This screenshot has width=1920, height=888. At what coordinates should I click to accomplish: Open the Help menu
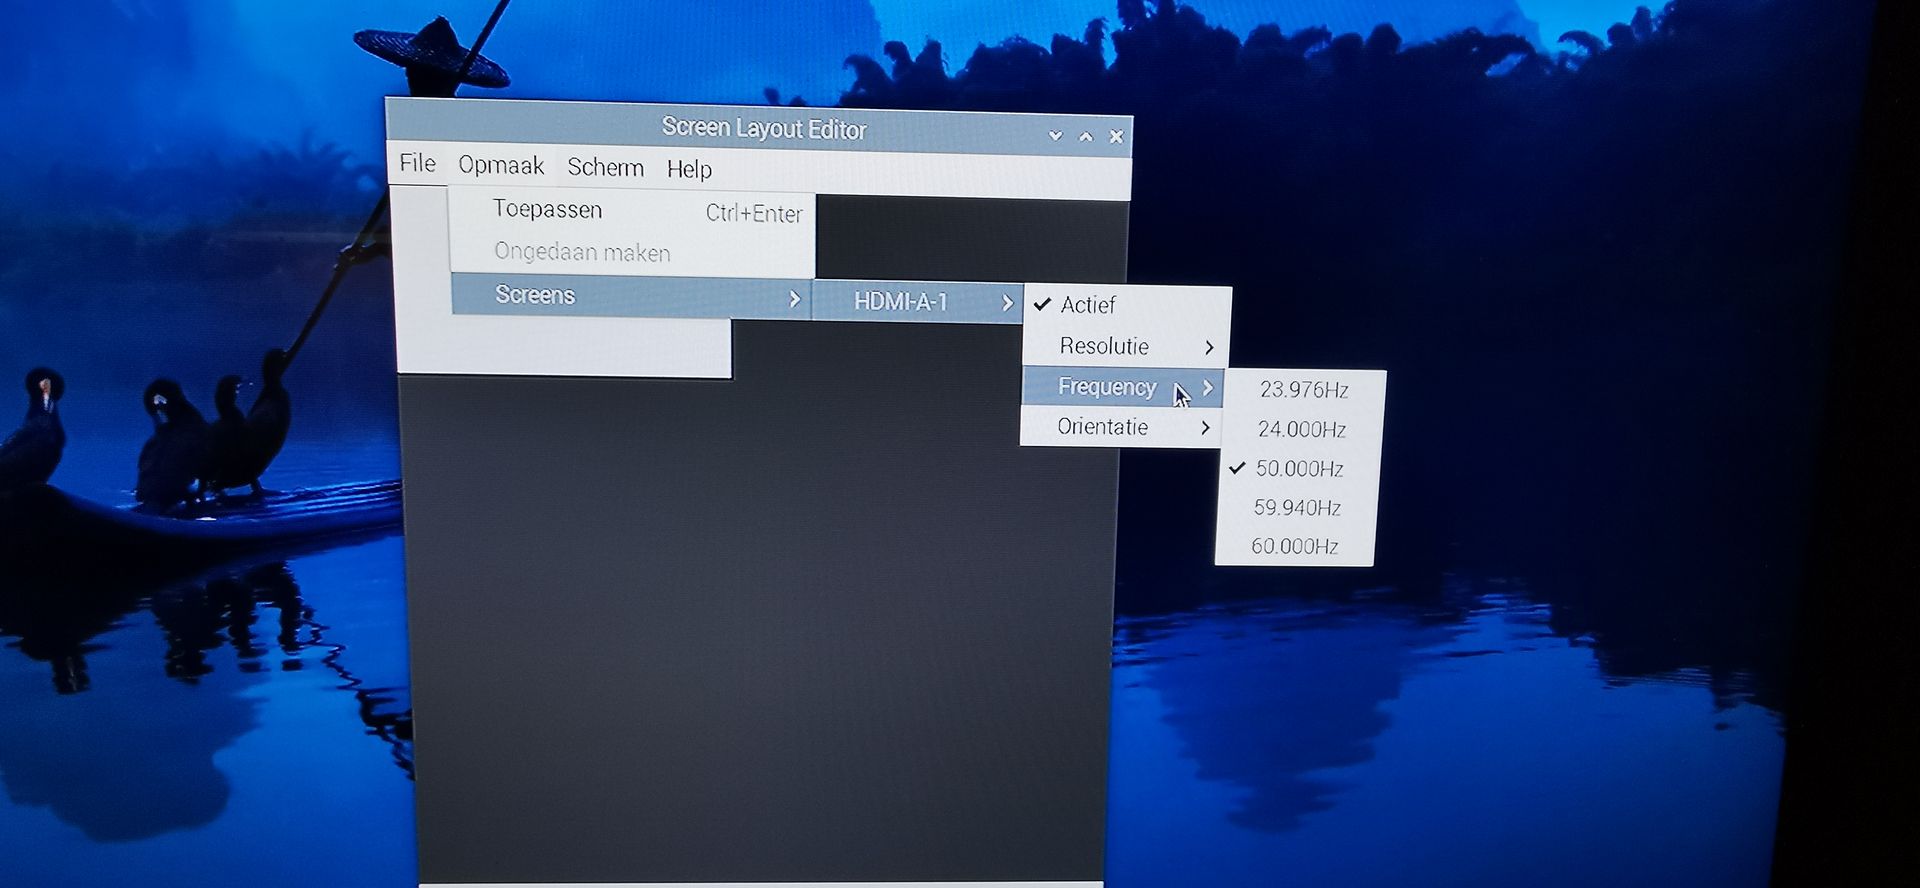(x=689, y=169)
